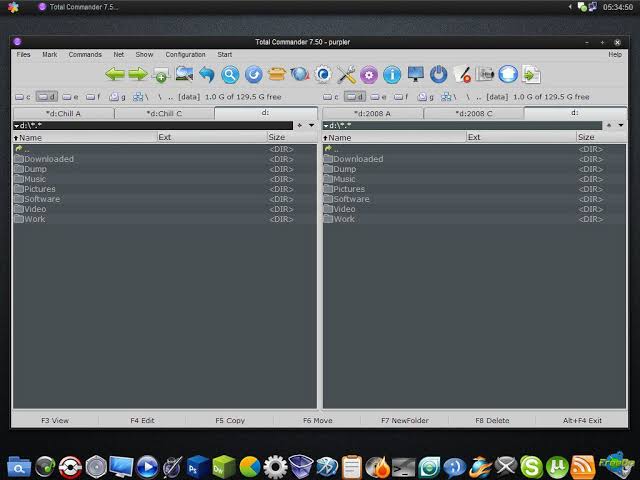Open right panel directory history dropdown arrow

tap(621, 125)
